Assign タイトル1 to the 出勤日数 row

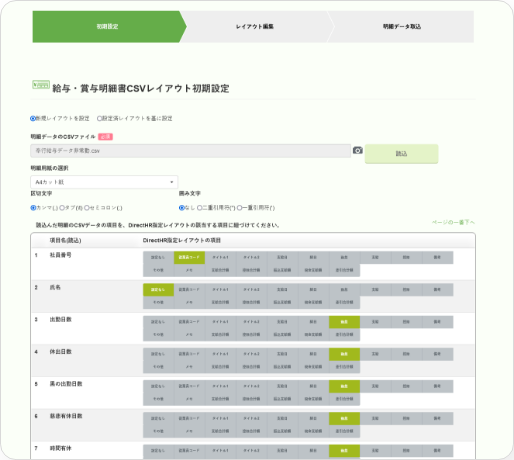coord(220,322)
